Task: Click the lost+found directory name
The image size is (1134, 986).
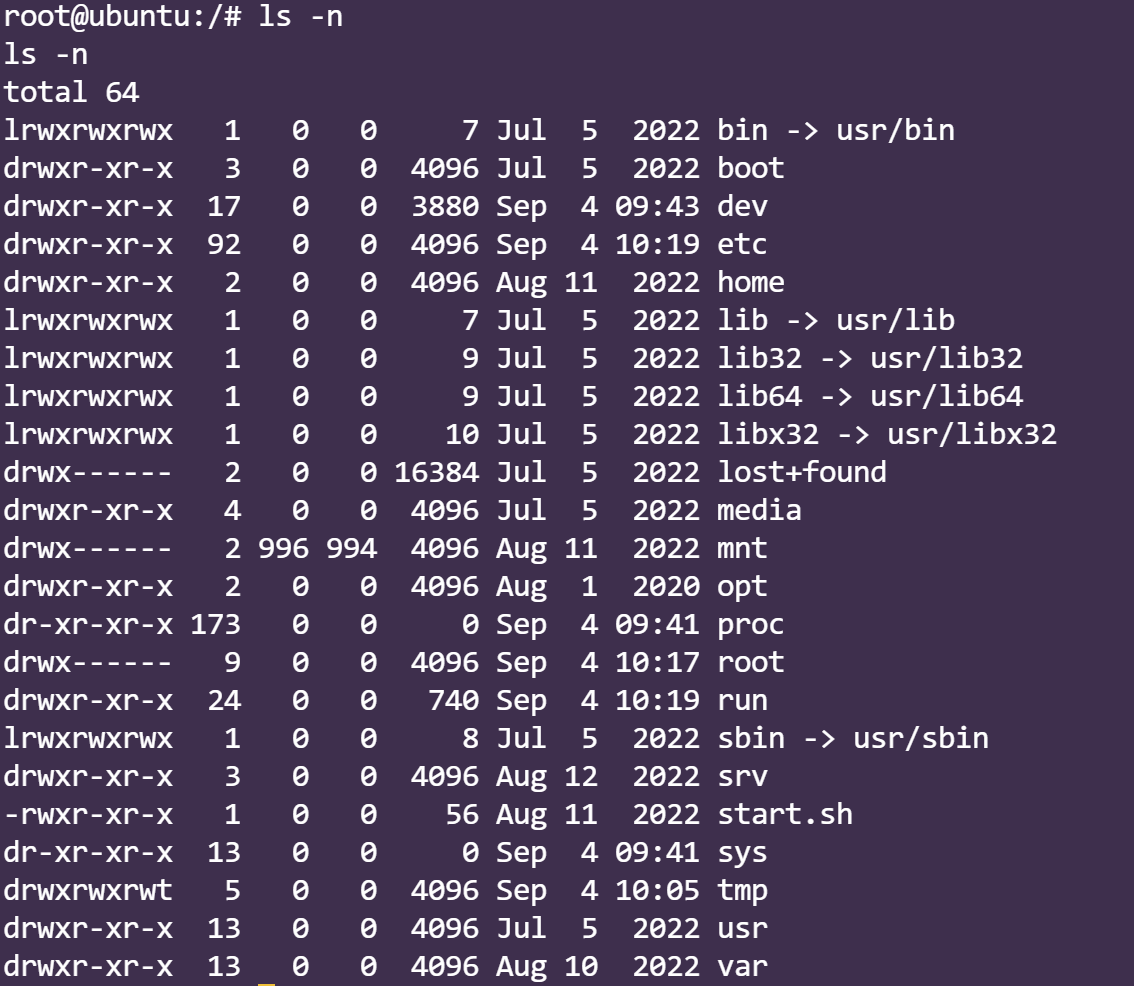Action: click(x=801, y=471)
